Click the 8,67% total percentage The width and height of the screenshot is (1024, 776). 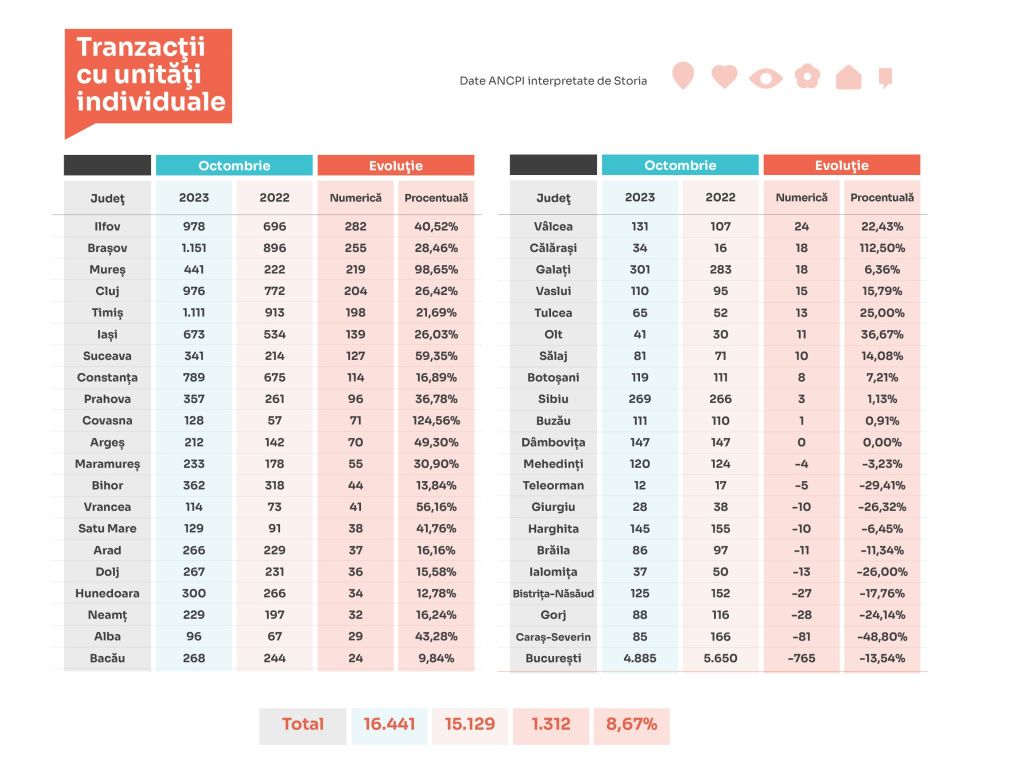tap(632, 726)
